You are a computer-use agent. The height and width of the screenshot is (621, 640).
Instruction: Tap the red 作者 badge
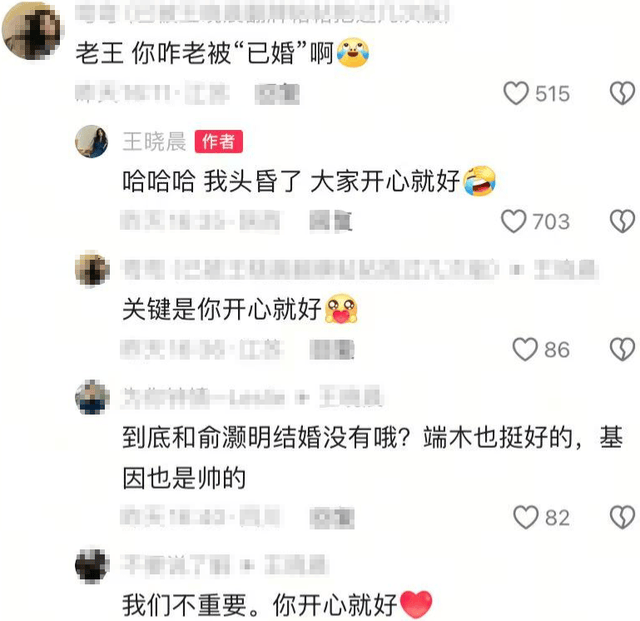[219, 142]
